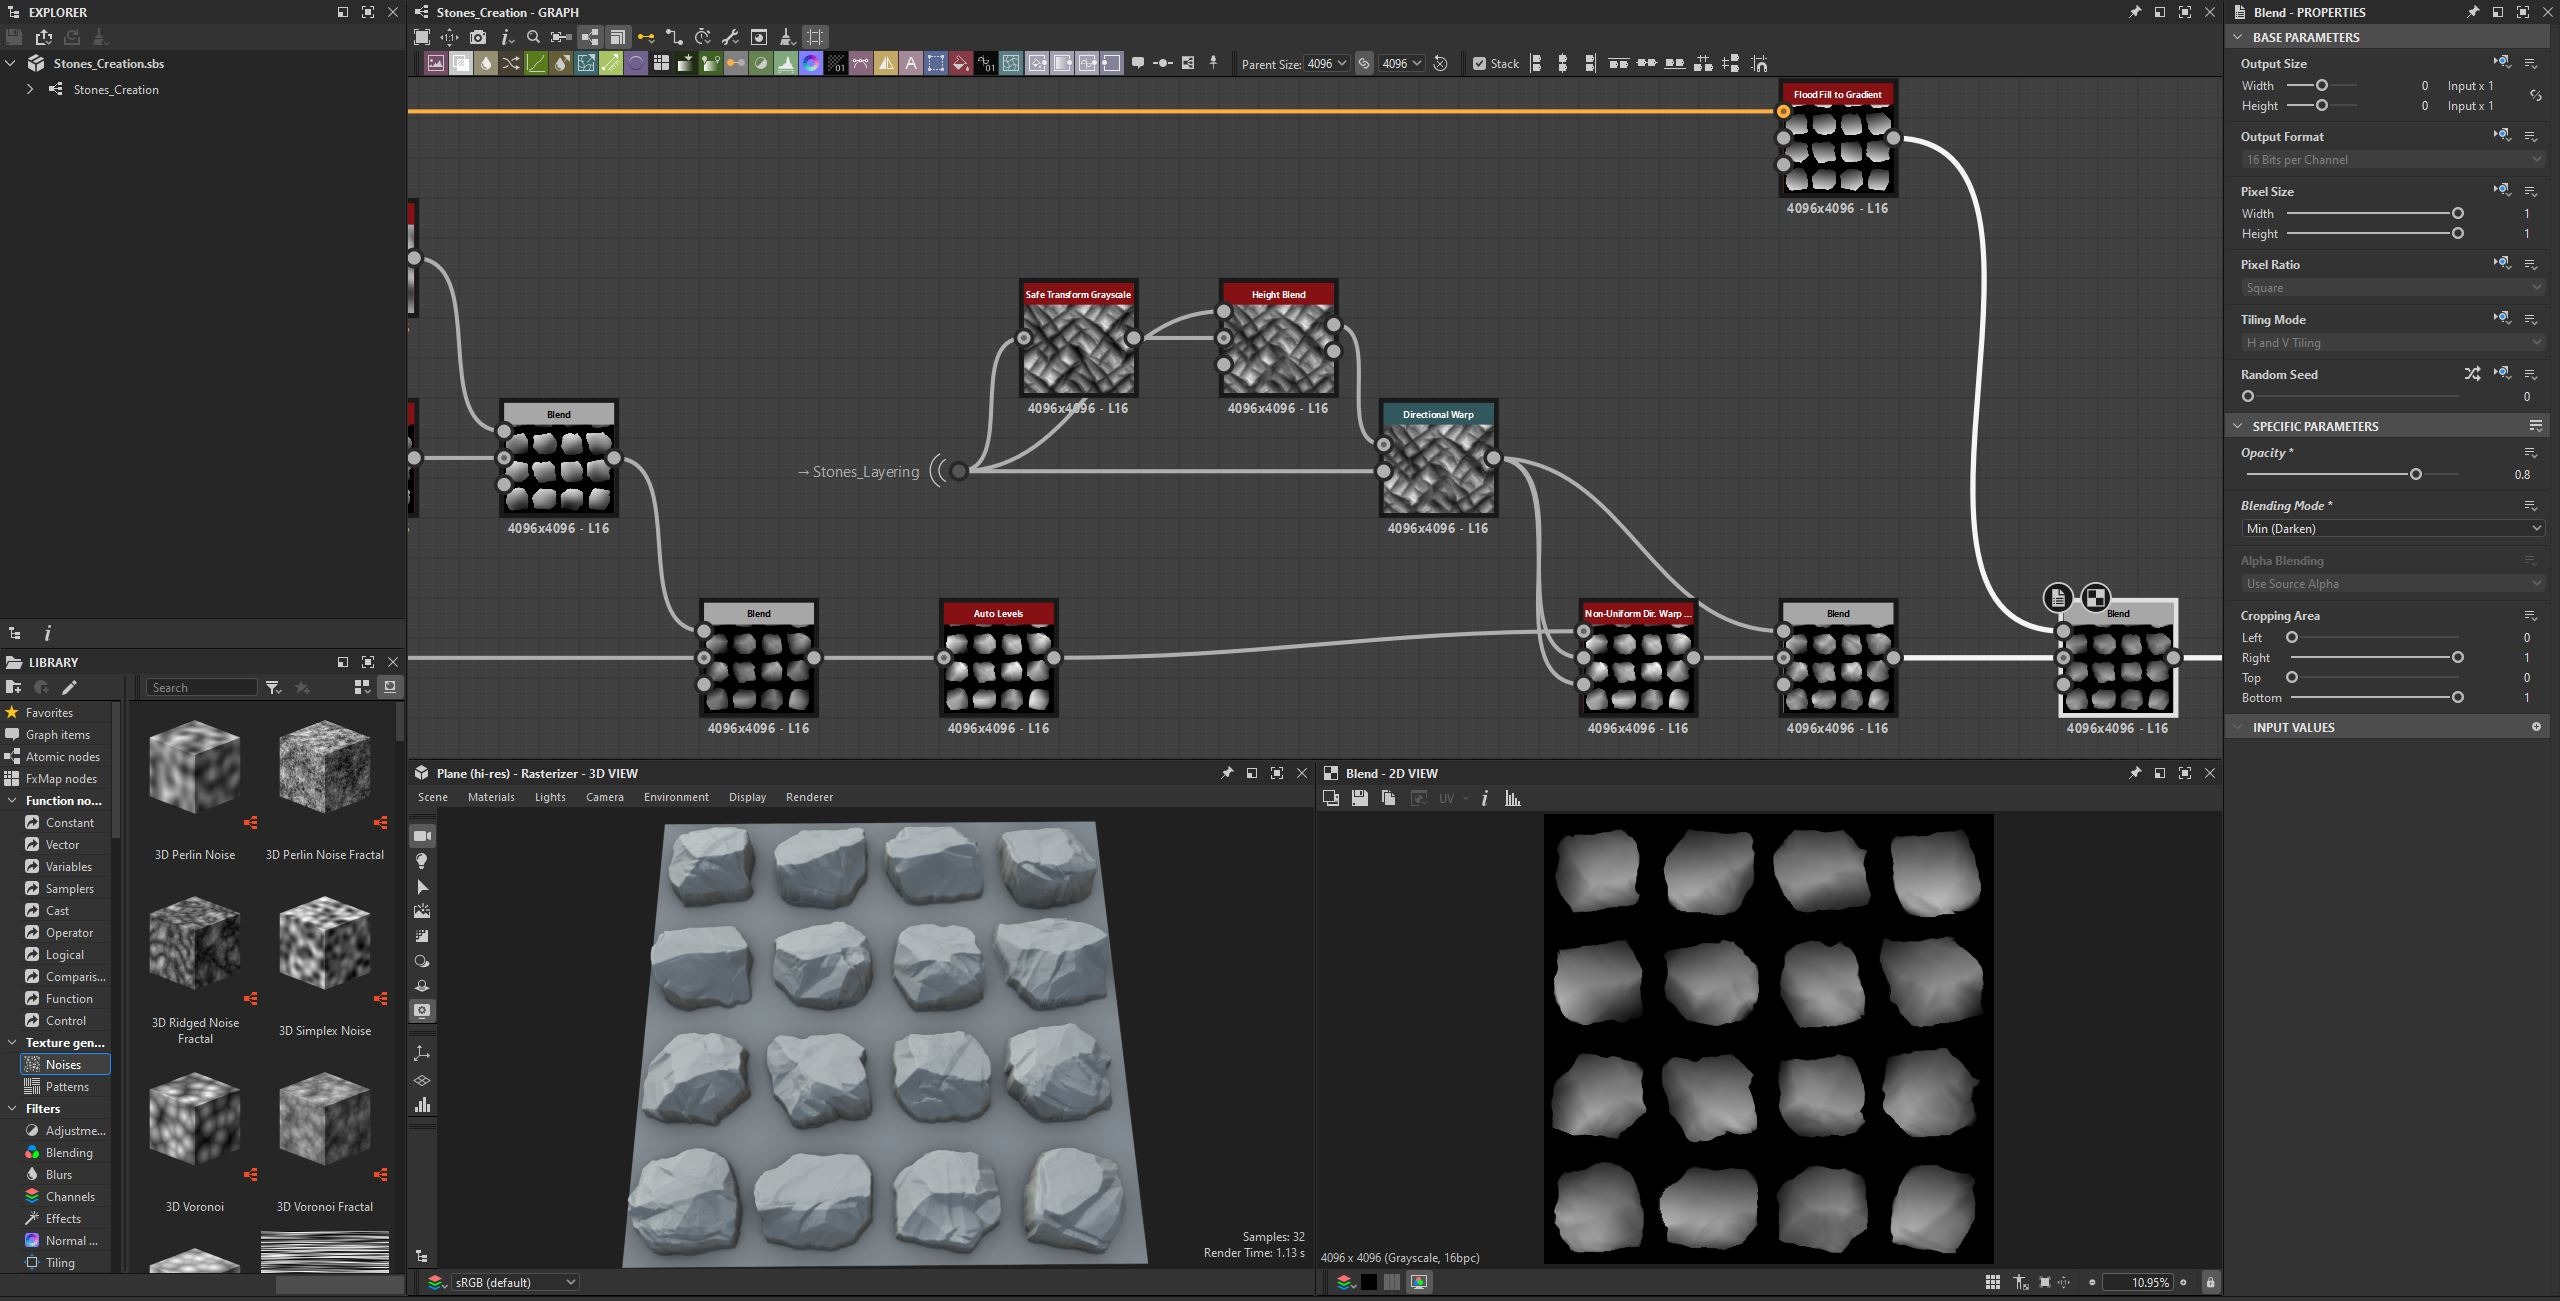Toggle the parent size link lock
Viewport: 2560px width, 1301px height.
click(x=1364, y=63)
